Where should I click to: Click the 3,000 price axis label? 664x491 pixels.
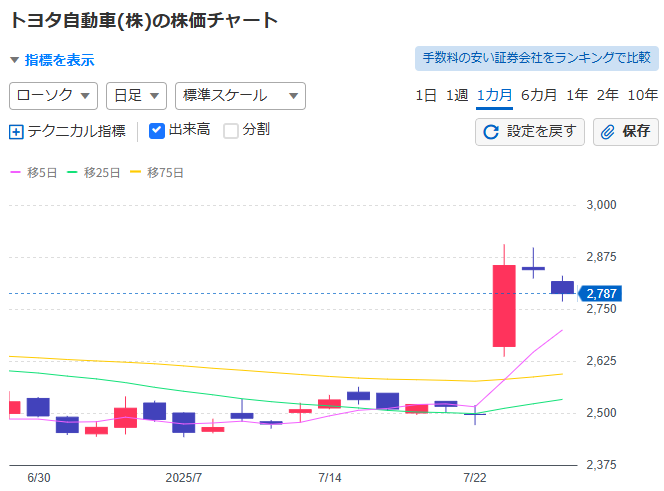click(x=601, y=205)
